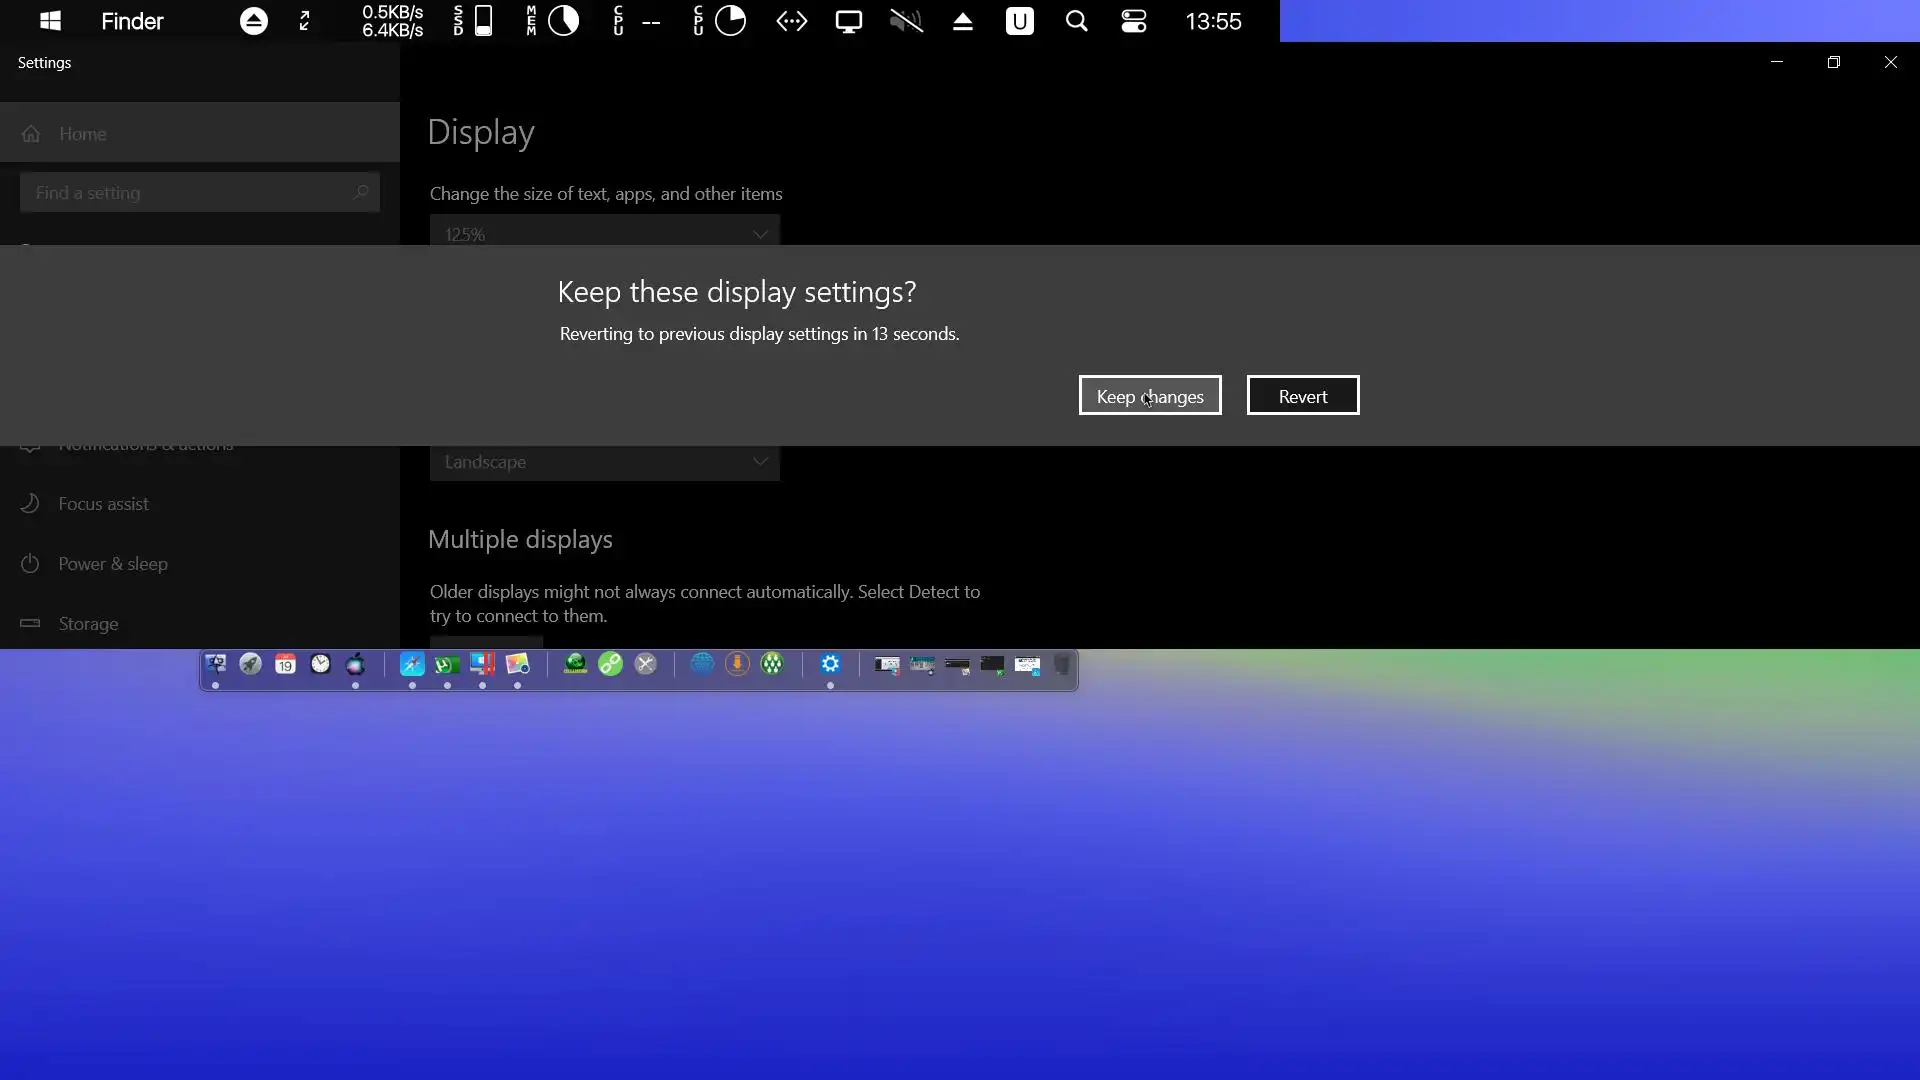Viewport: 1920px width, 1080px height.
Task: Click the eject icon in the top bar
Action: pos(962,21)
